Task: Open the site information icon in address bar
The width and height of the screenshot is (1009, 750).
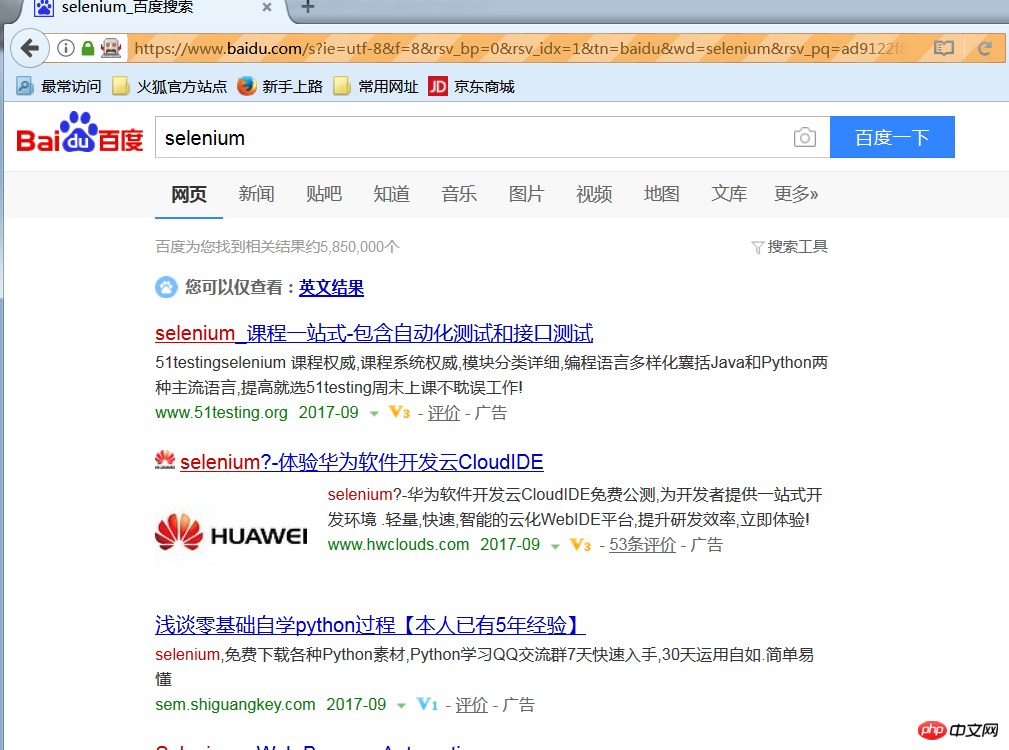Action: (x=66, y=48)
